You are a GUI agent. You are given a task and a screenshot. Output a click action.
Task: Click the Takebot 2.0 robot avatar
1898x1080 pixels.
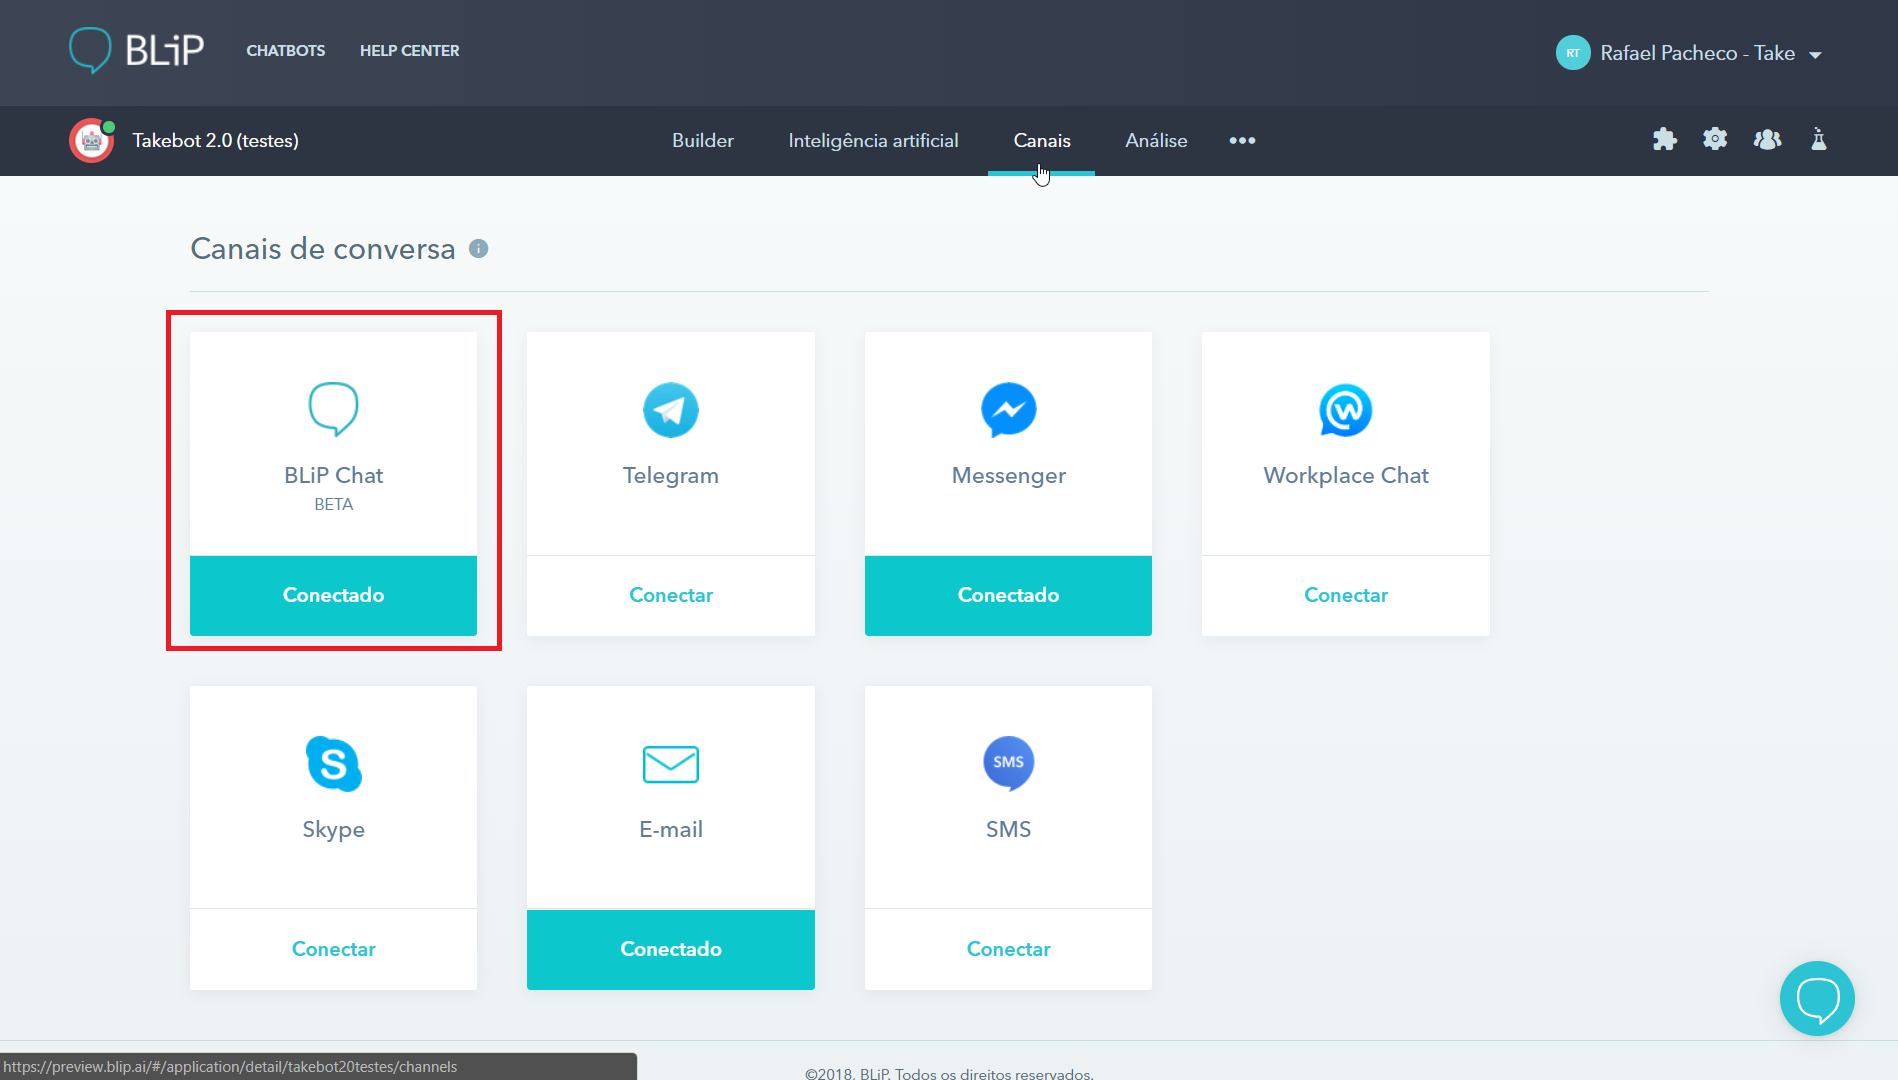pyautogui.click(x=91, y=141)
